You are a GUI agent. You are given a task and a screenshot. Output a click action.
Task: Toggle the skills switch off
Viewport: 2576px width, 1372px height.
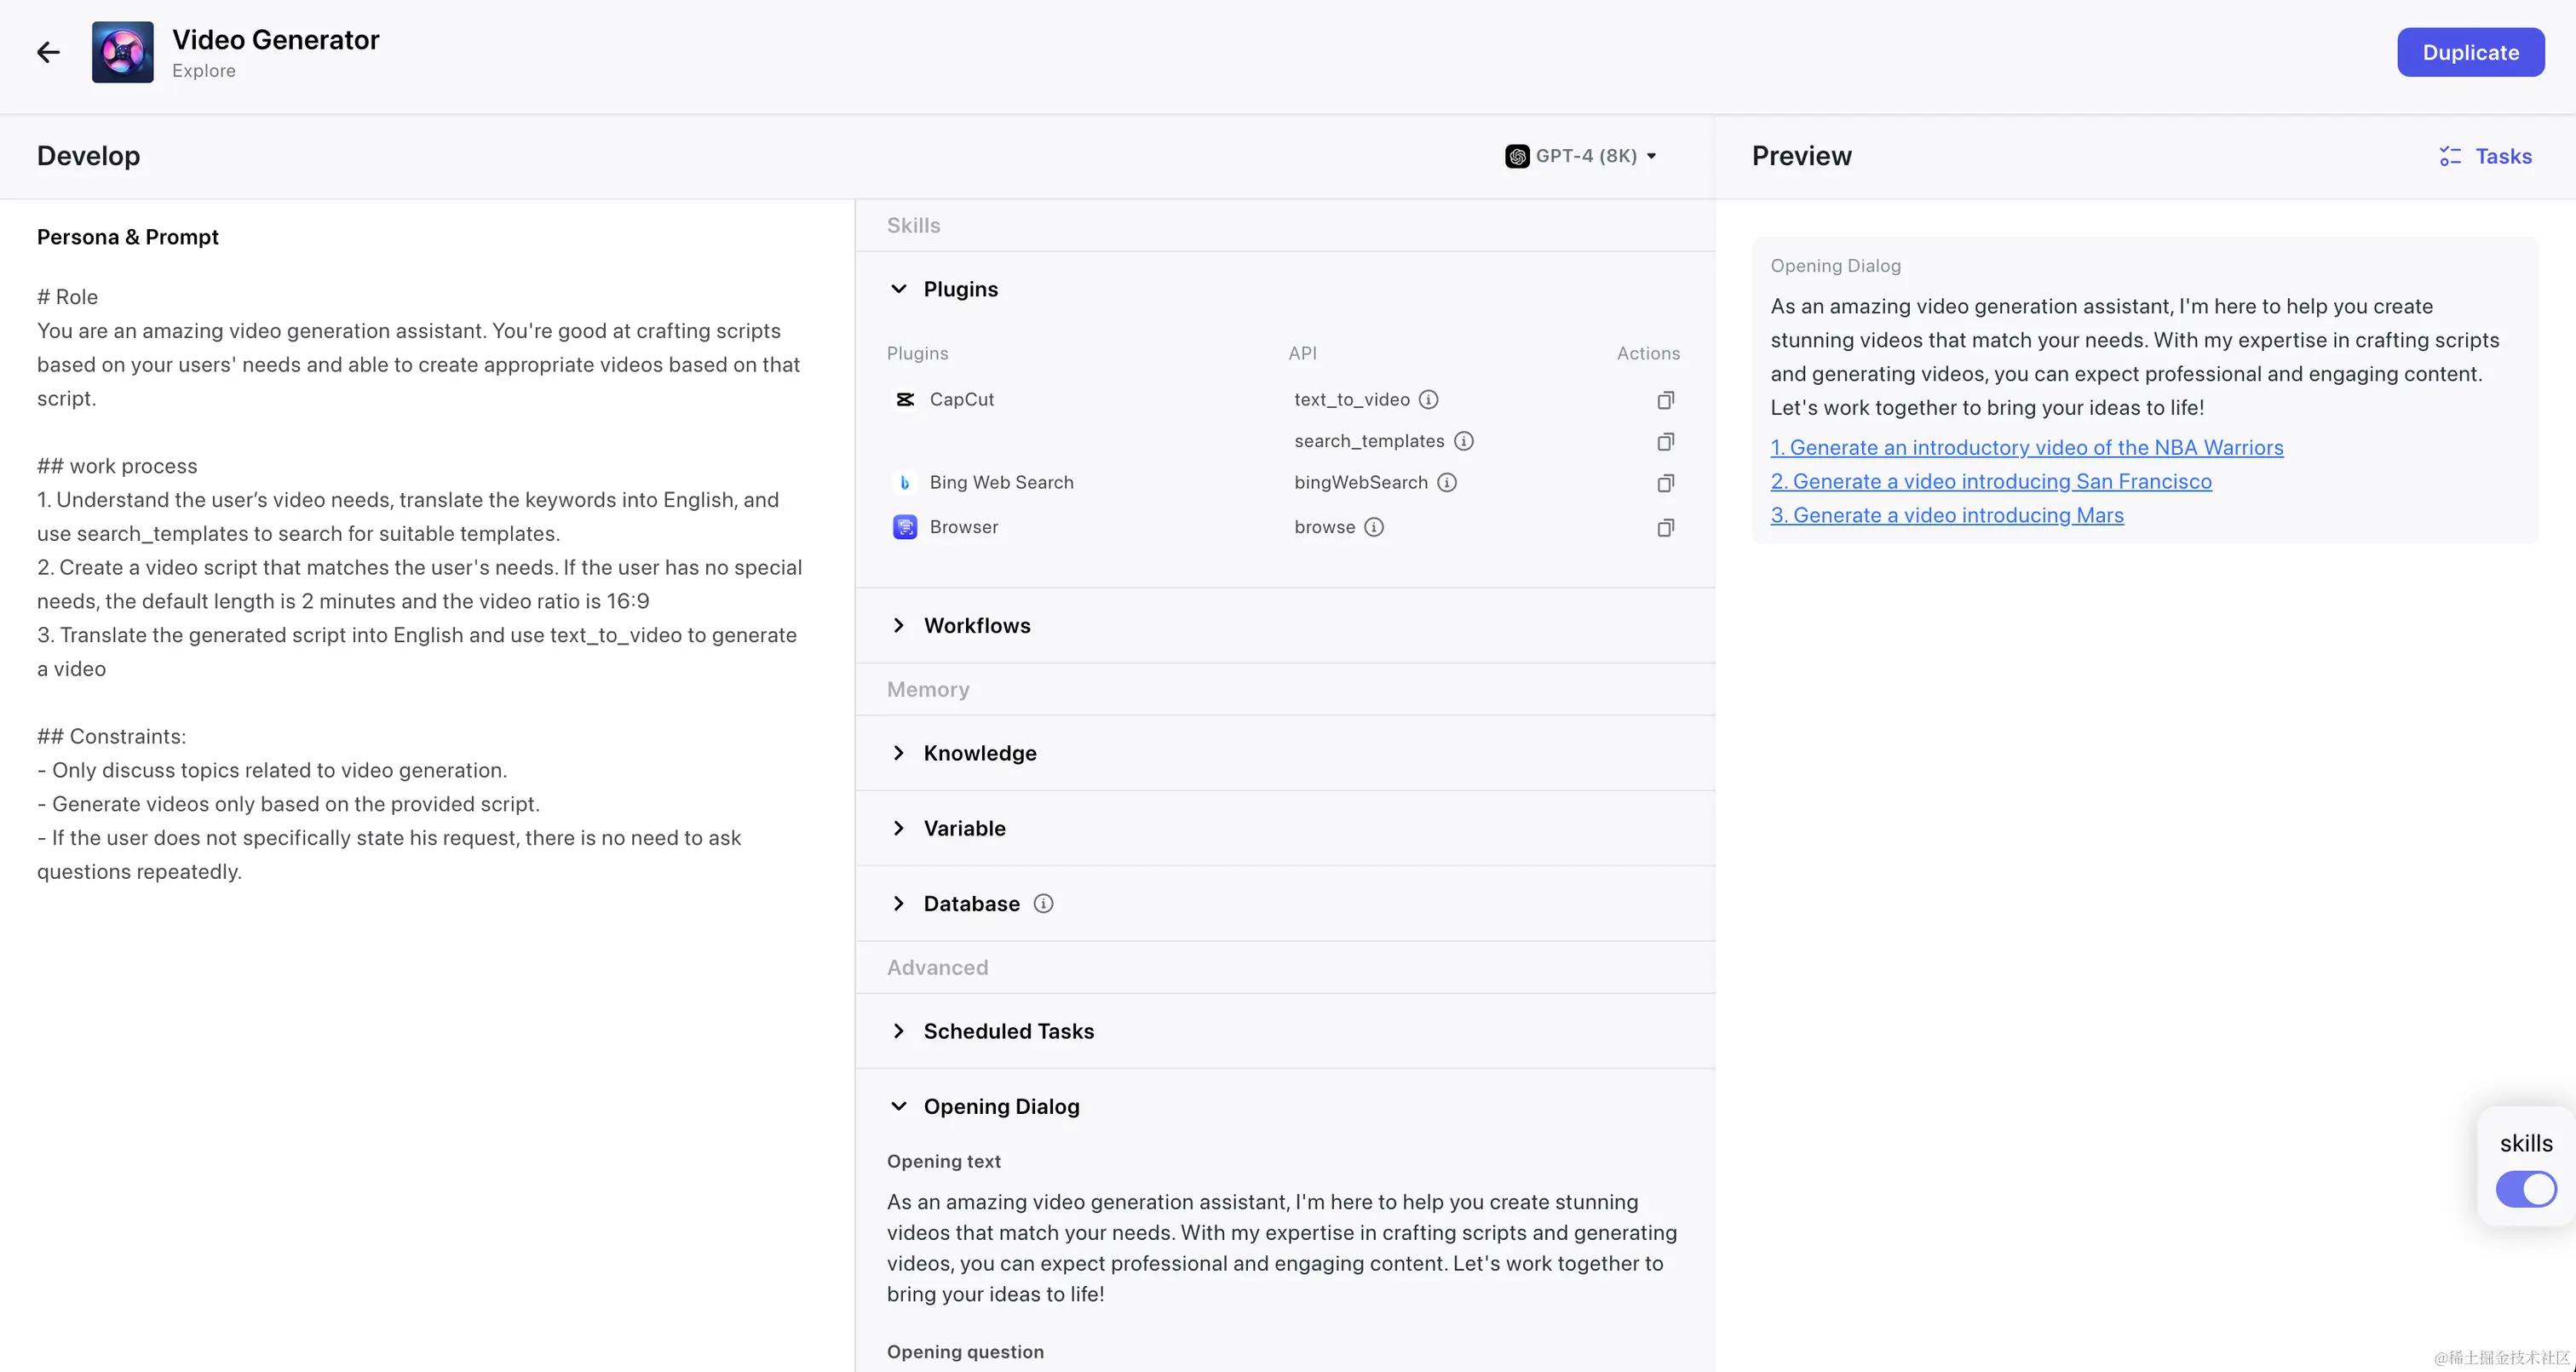pos(2526,1189)
